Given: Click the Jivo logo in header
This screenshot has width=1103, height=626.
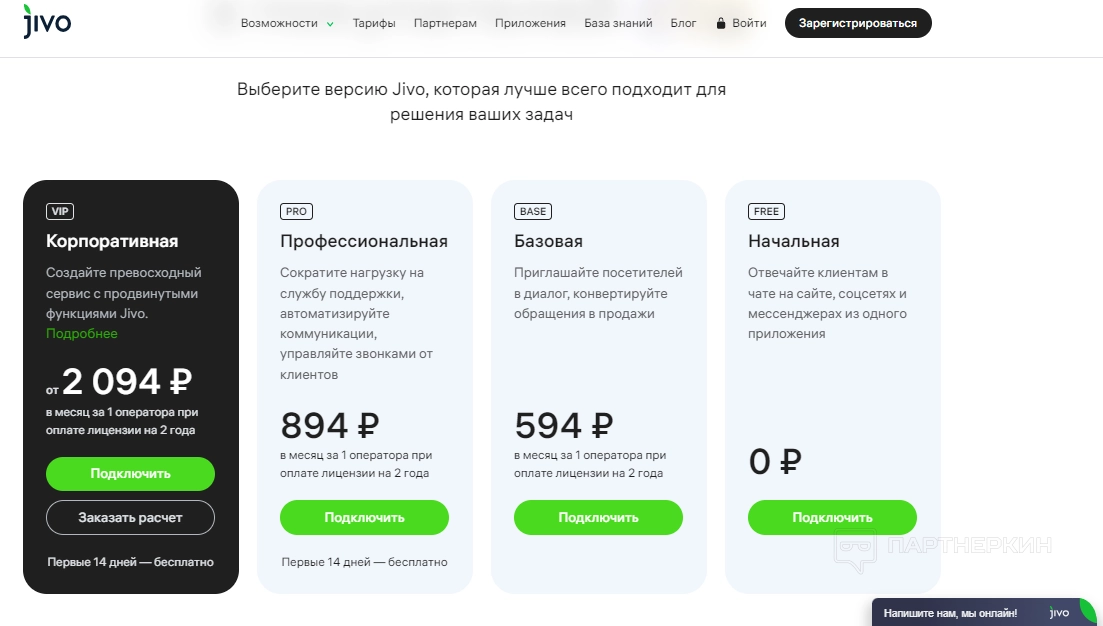Looking at the screenshot, I should tap(47, 22).
